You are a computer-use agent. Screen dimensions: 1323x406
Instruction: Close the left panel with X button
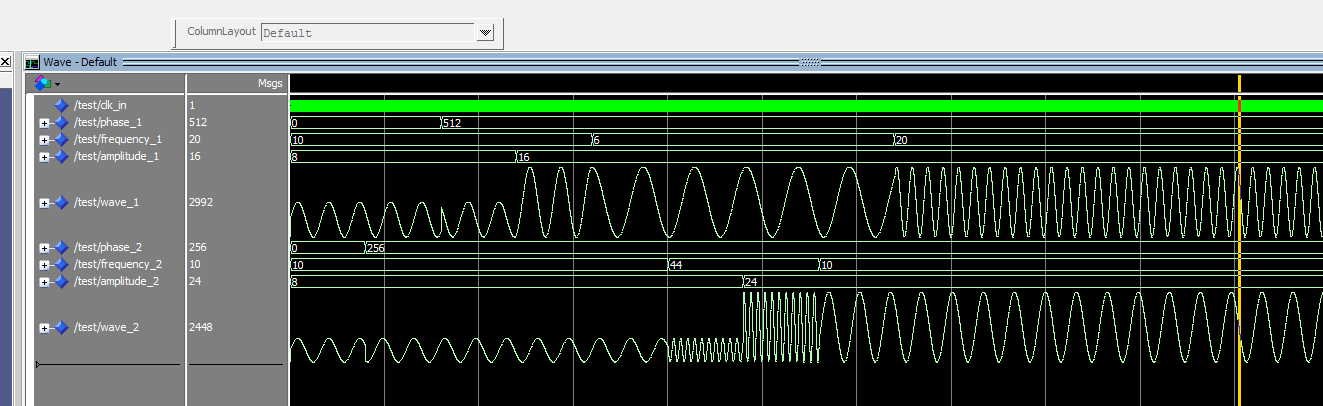point(5,62)
